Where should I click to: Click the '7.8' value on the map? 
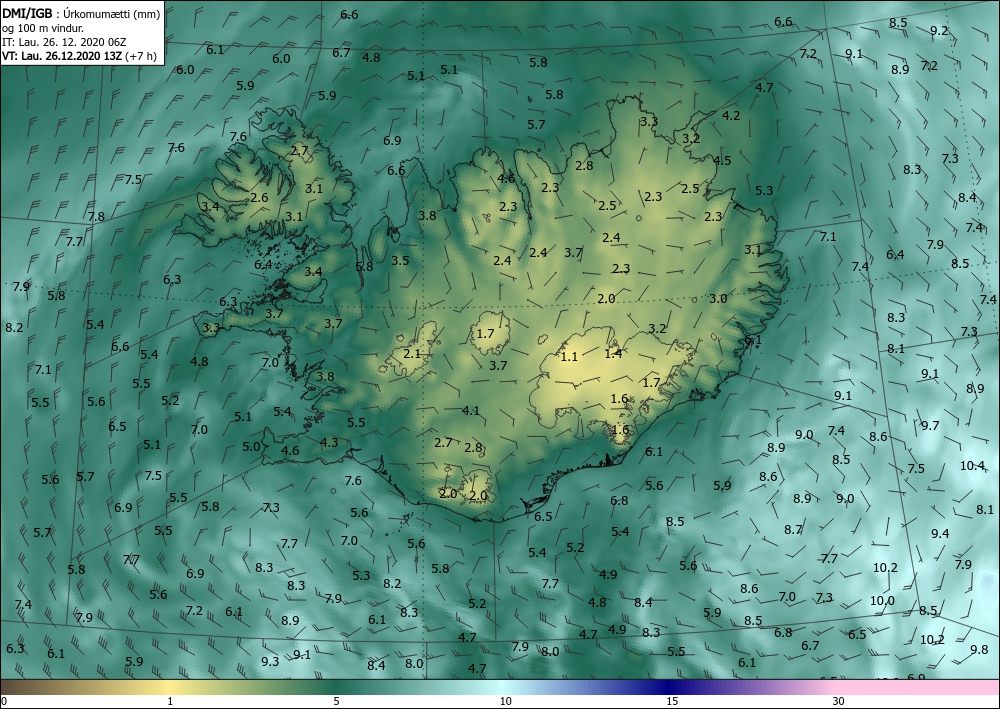click(96, 217)
